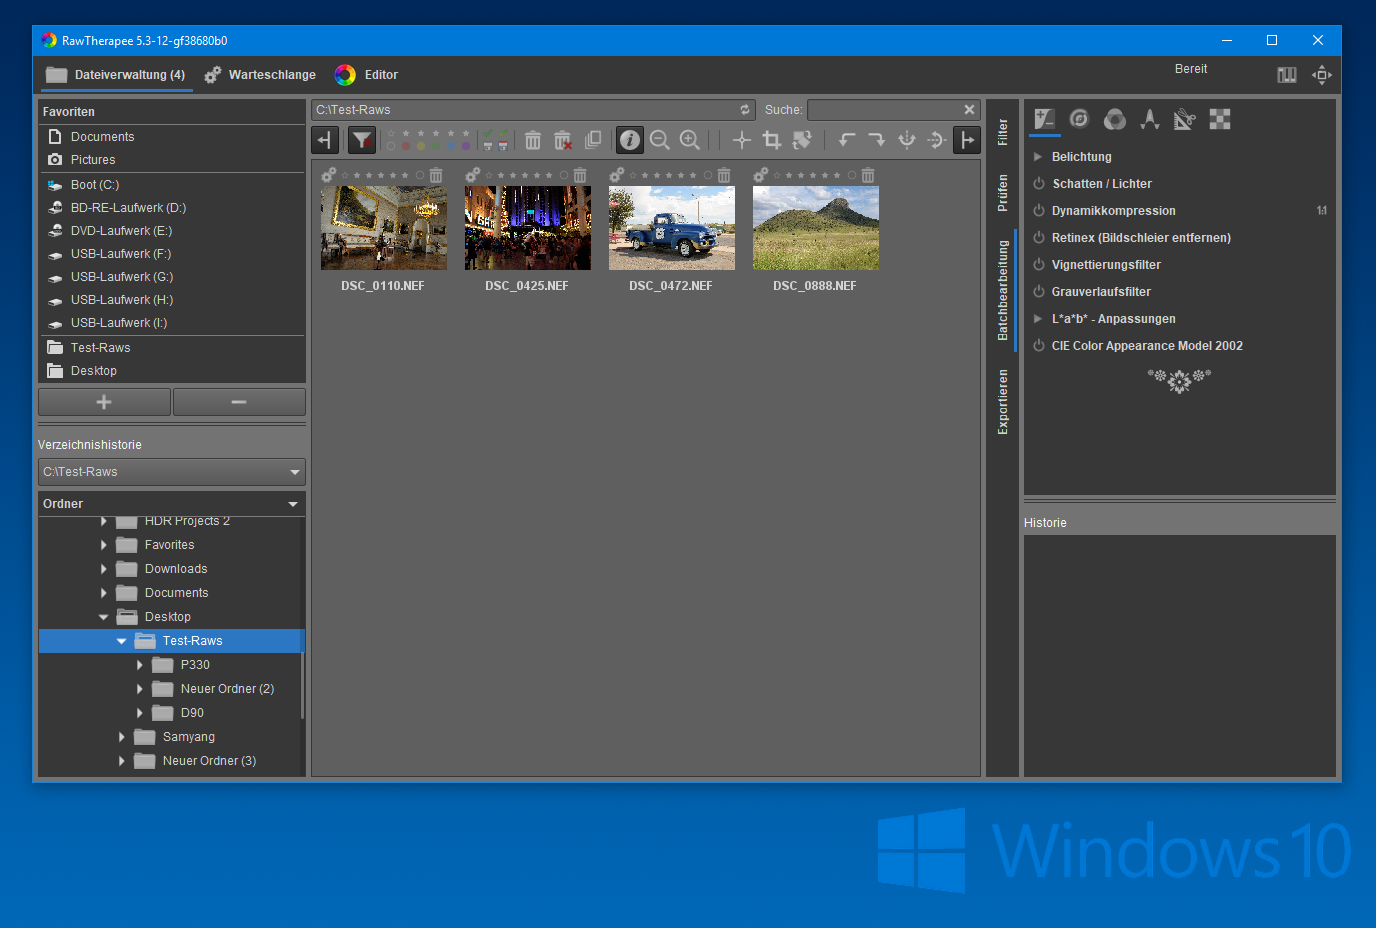Collapse the Desktop folder in tree

[x=104, y=617]
